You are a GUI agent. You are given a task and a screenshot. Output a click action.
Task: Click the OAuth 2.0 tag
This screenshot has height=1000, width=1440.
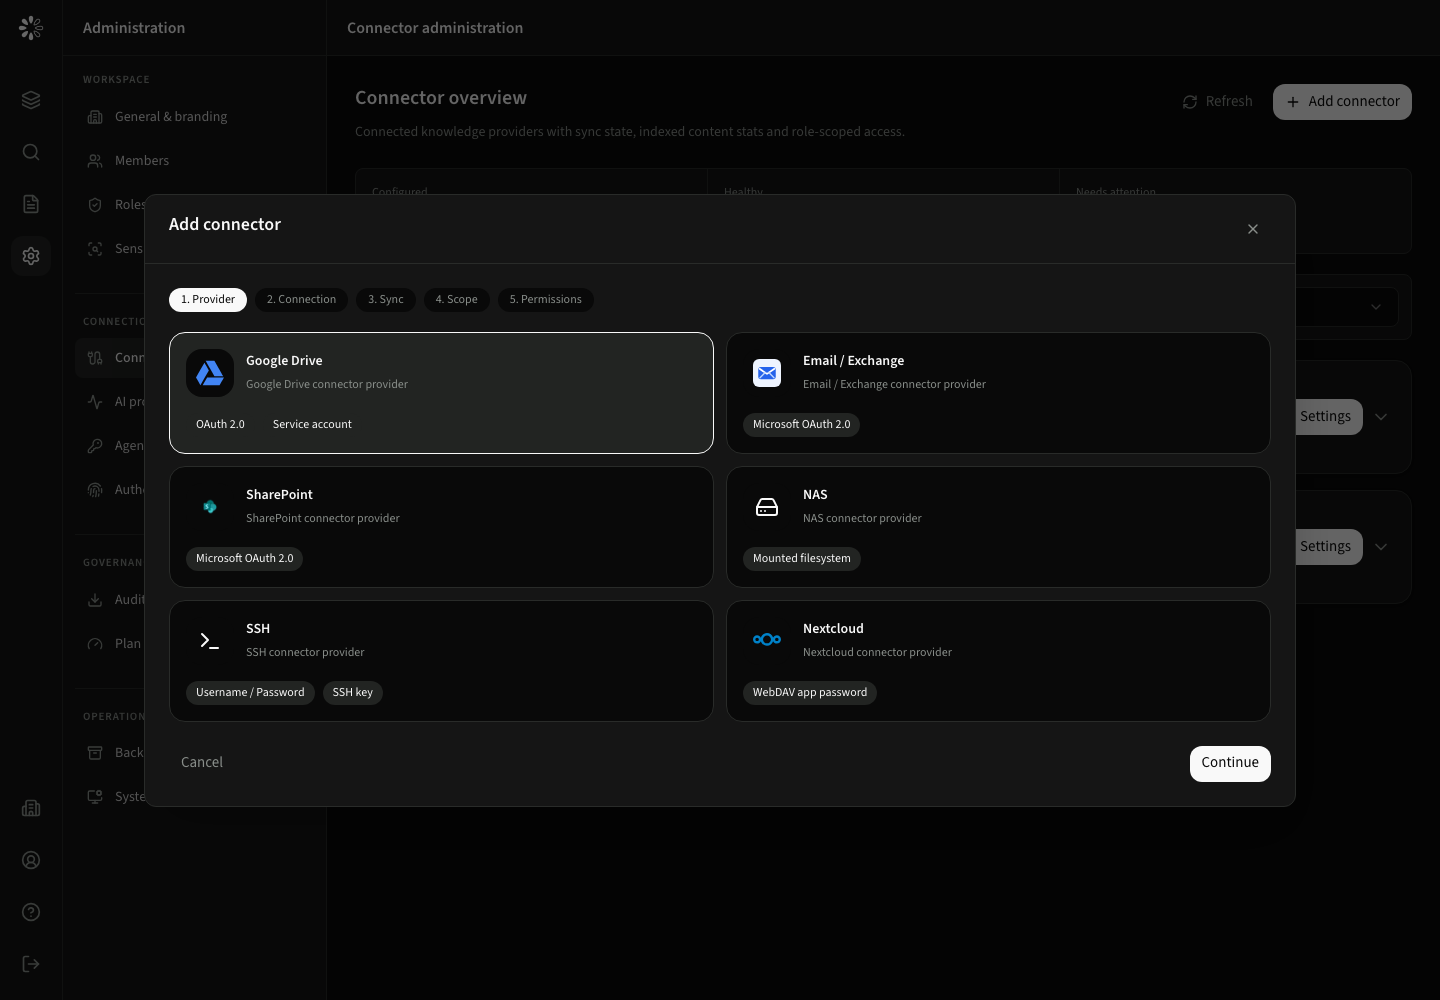(x=220, y=425)
